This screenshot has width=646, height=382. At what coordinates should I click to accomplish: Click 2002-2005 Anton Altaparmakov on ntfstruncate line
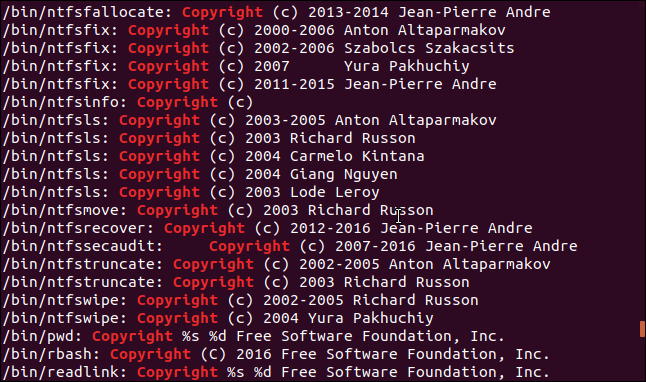pyautogui.click(x=424, y=265)
